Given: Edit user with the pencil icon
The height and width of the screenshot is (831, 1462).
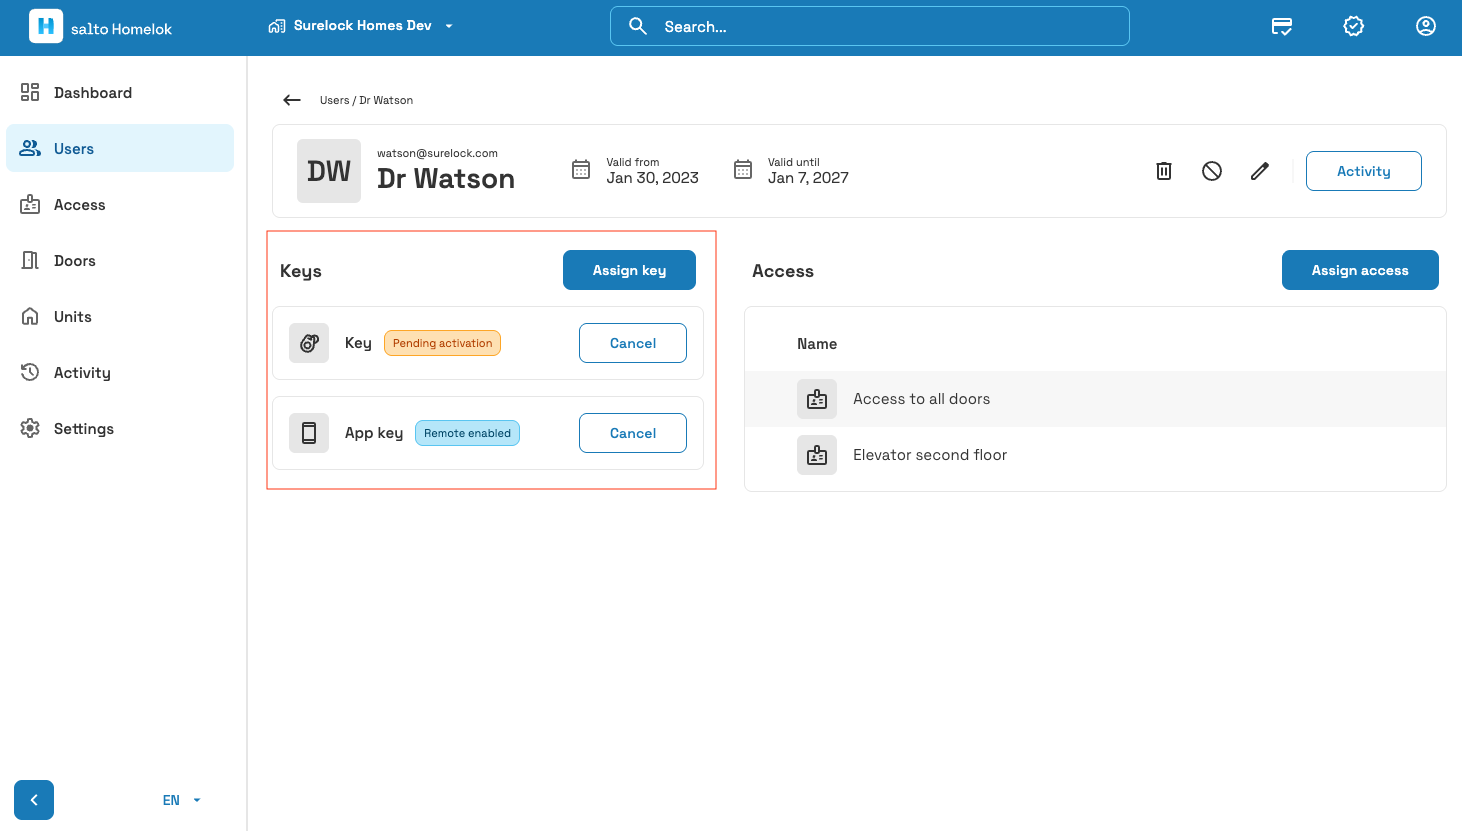Looking at the screenshot, I should point(1260,171).
